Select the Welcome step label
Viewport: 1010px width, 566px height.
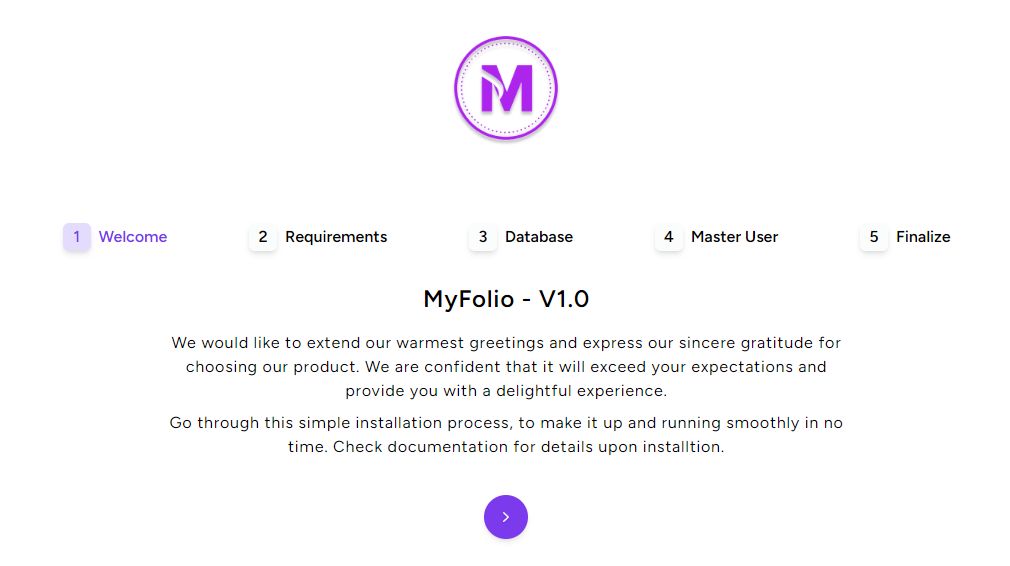pyautogui.click(x=133, y=237)
